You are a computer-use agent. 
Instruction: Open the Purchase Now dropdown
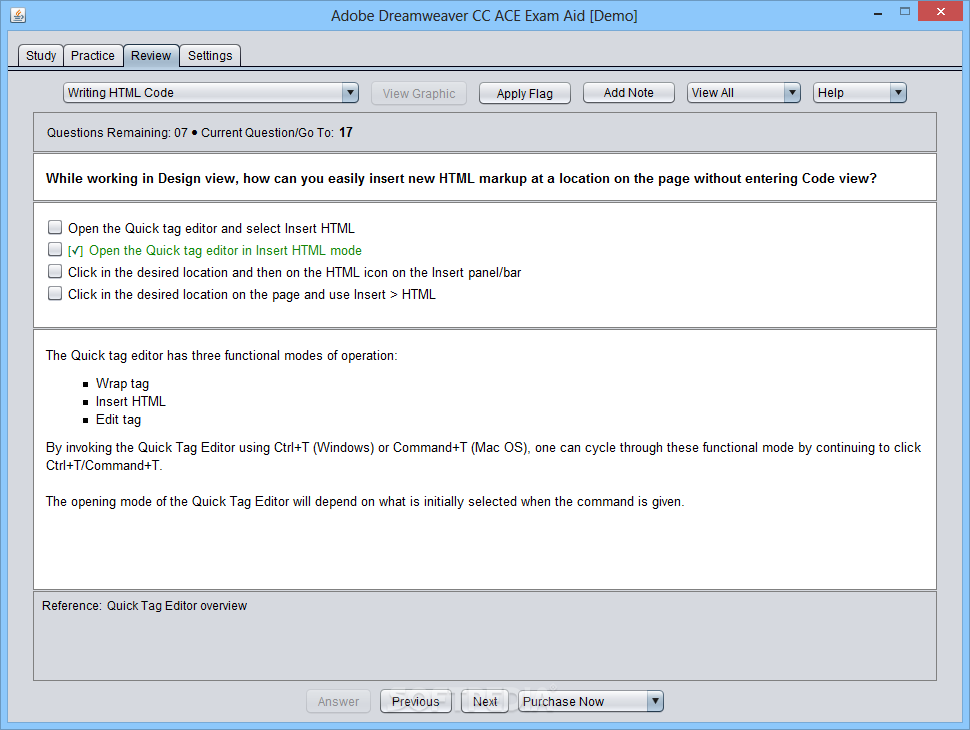pyautogui.click(x=591, y=702)
